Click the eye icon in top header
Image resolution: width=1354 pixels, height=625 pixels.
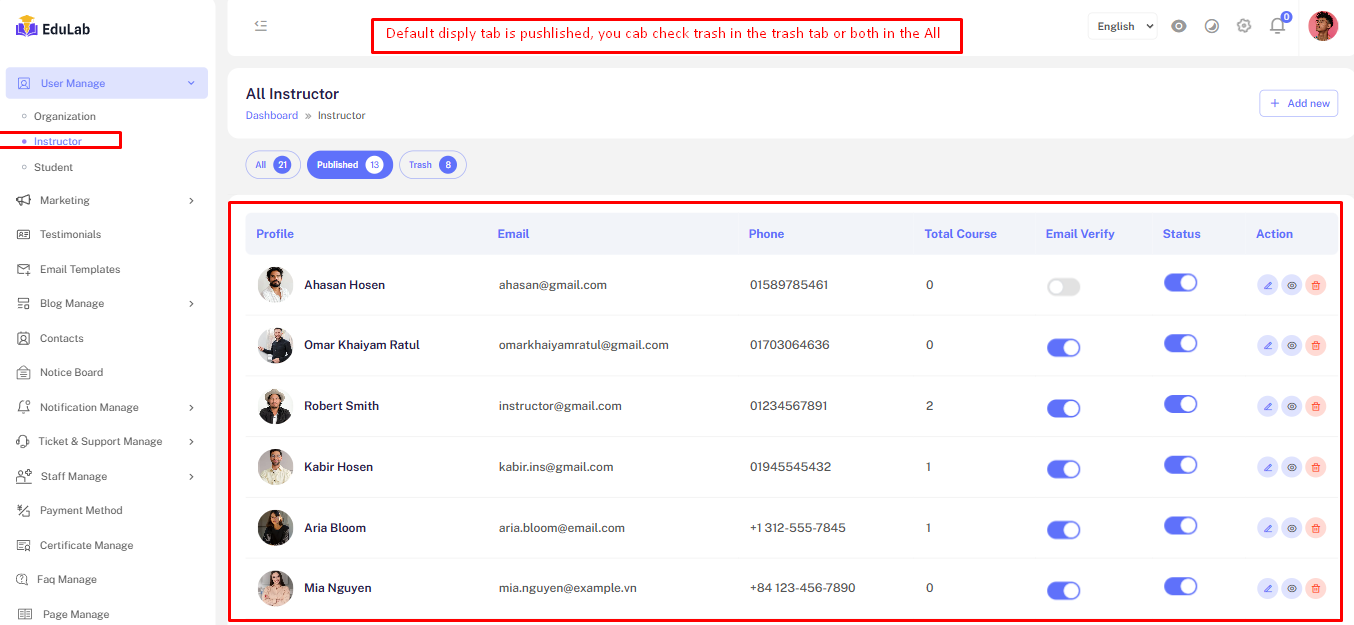pyautogui.click(x=1179, y=26)
